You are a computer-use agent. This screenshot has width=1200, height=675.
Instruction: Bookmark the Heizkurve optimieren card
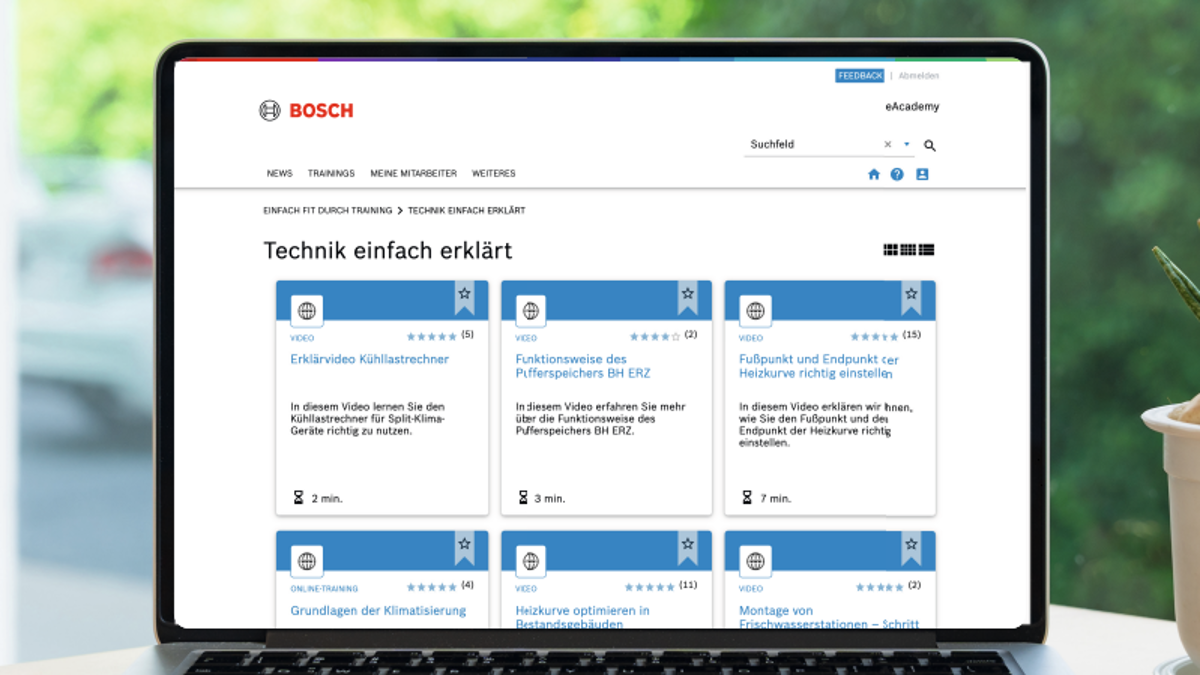pyautogui.click(x=687, y=547)
